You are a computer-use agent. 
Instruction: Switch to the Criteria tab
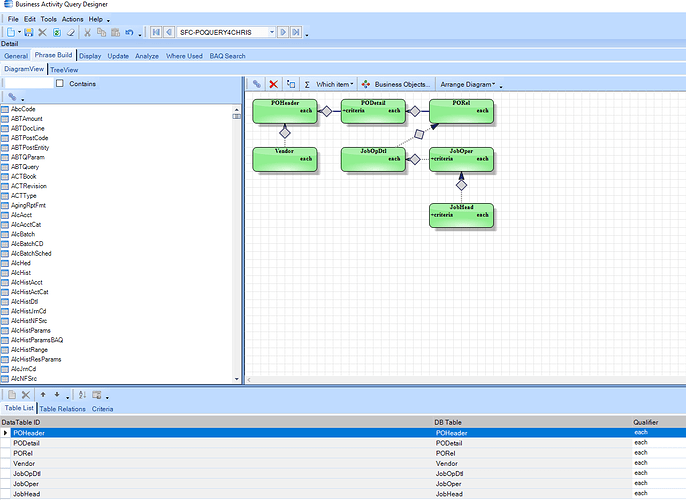coord(102,409)
